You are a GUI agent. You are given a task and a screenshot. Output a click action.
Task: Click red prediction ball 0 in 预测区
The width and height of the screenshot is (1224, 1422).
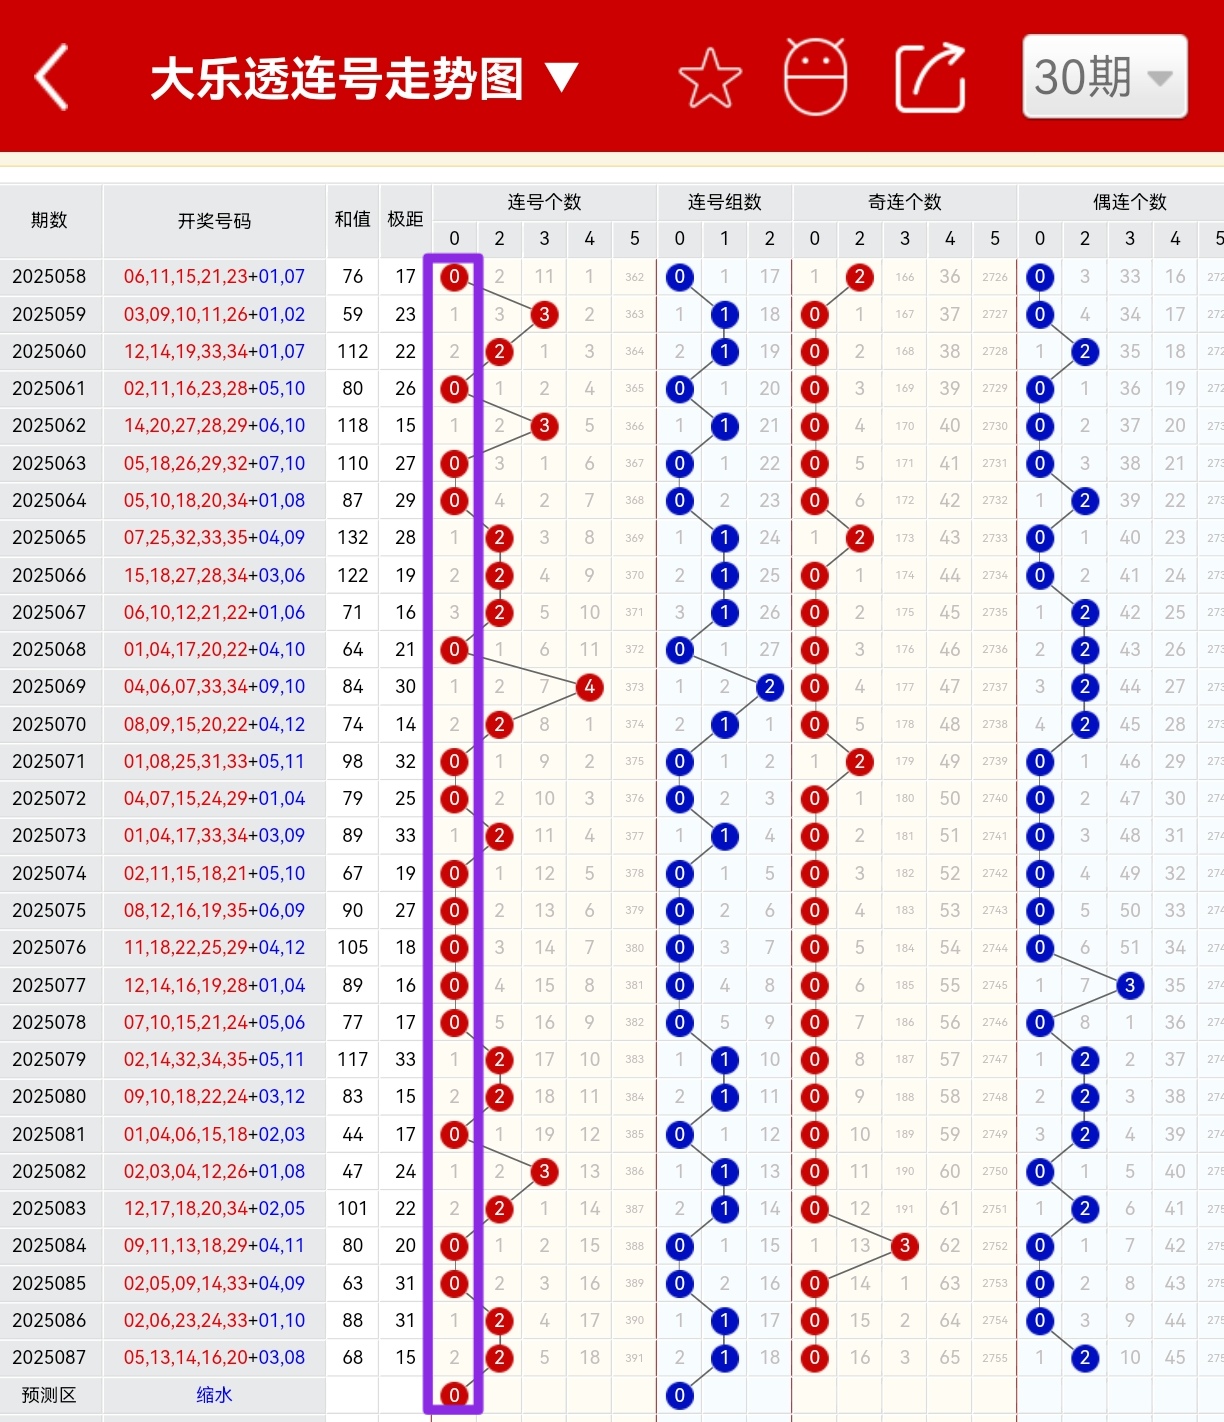454,1395
